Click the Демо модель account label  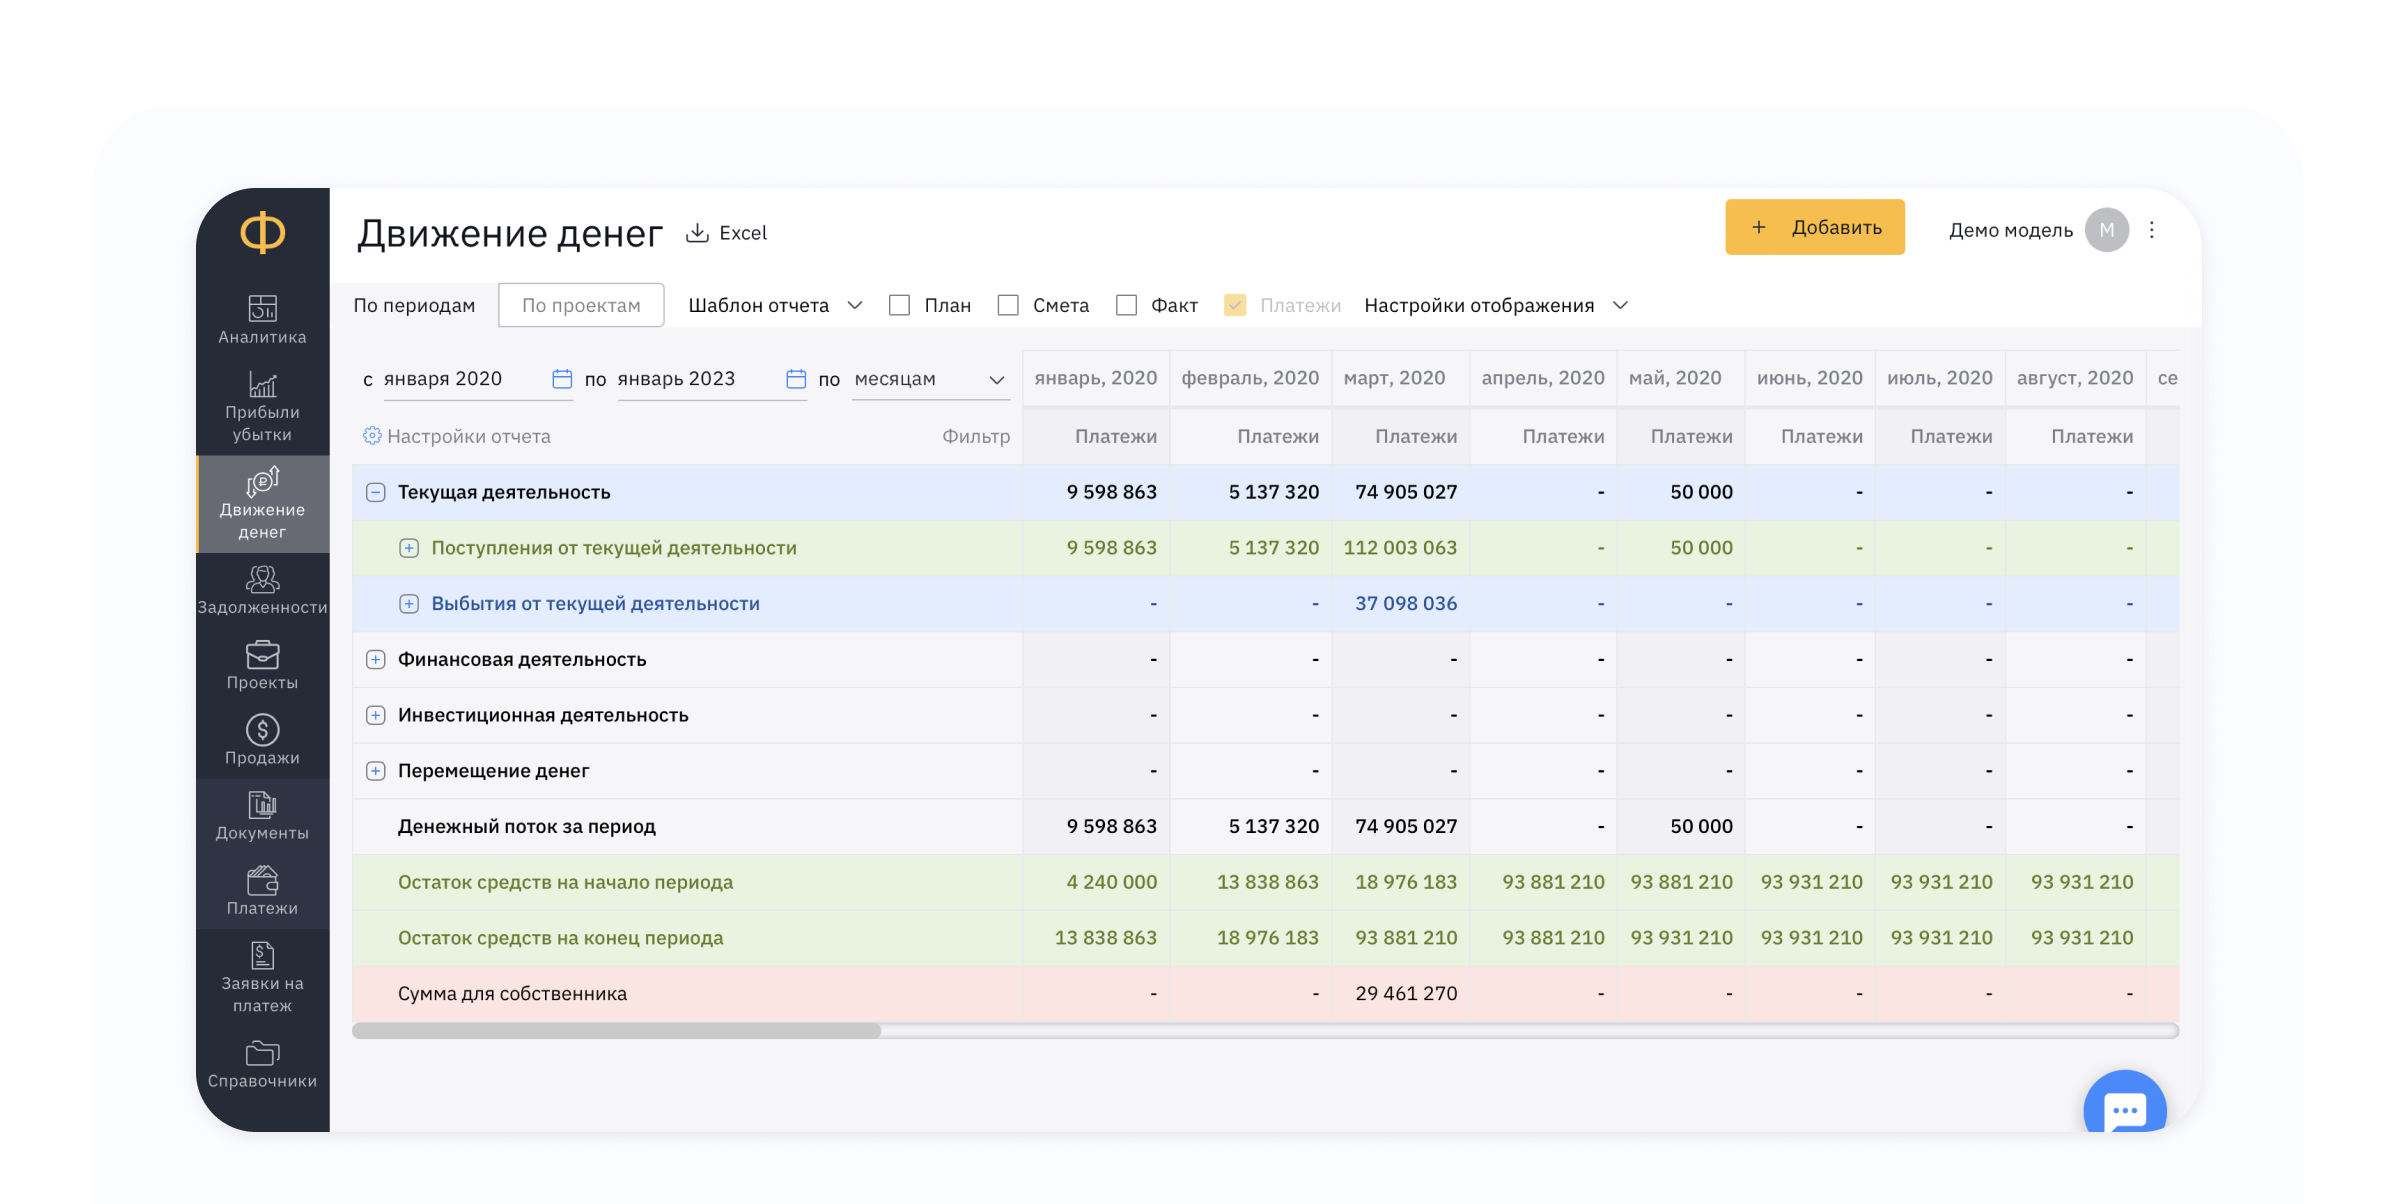click(2011, 230)
